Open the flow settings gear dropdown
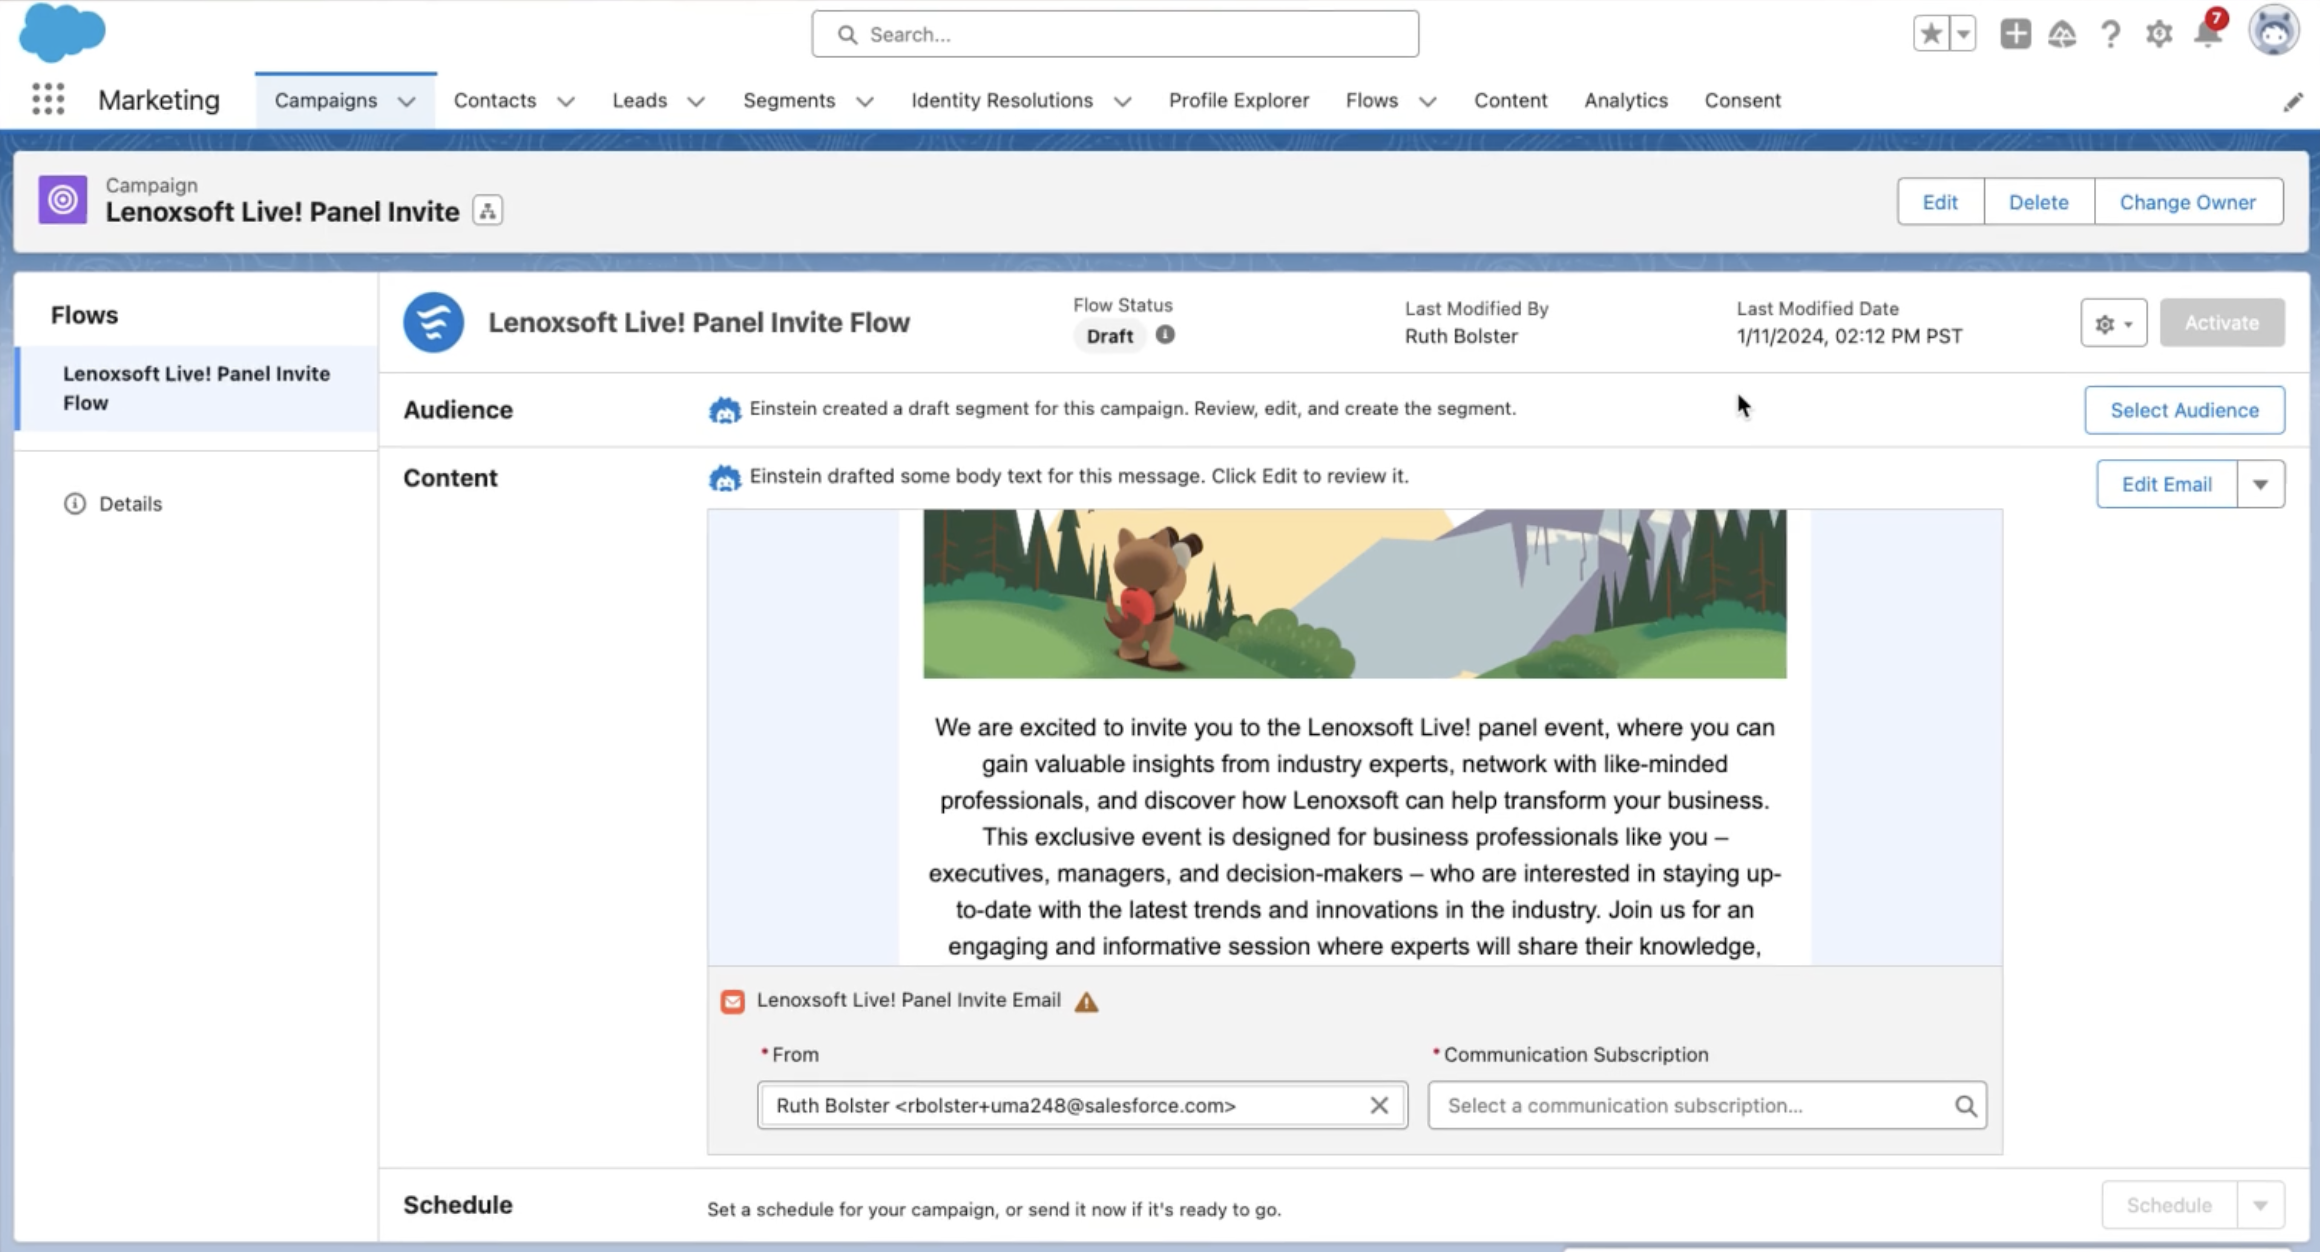This screenshot has width=2320, height=1252. click(2114, 323)
